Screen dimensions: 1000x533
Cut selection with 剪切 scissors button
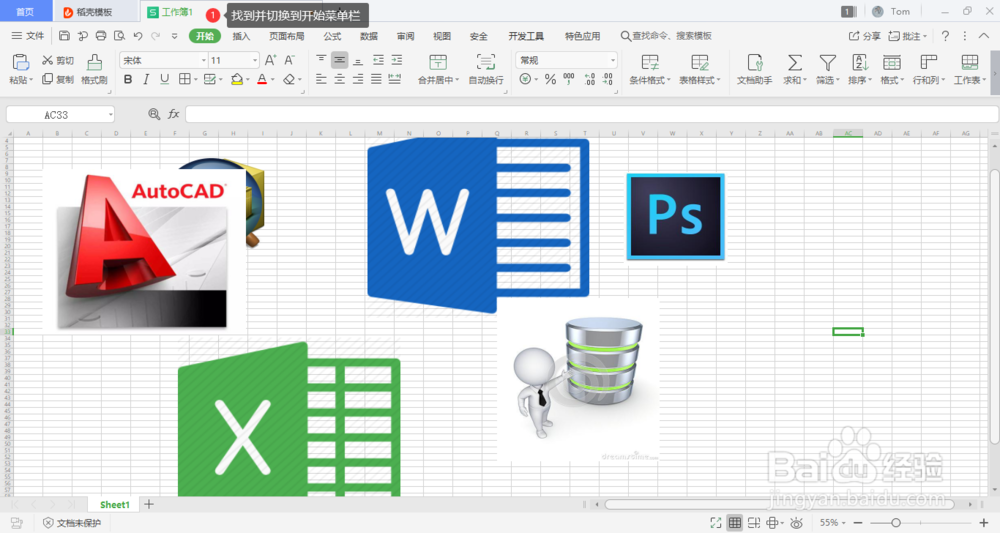click(57, 61)
